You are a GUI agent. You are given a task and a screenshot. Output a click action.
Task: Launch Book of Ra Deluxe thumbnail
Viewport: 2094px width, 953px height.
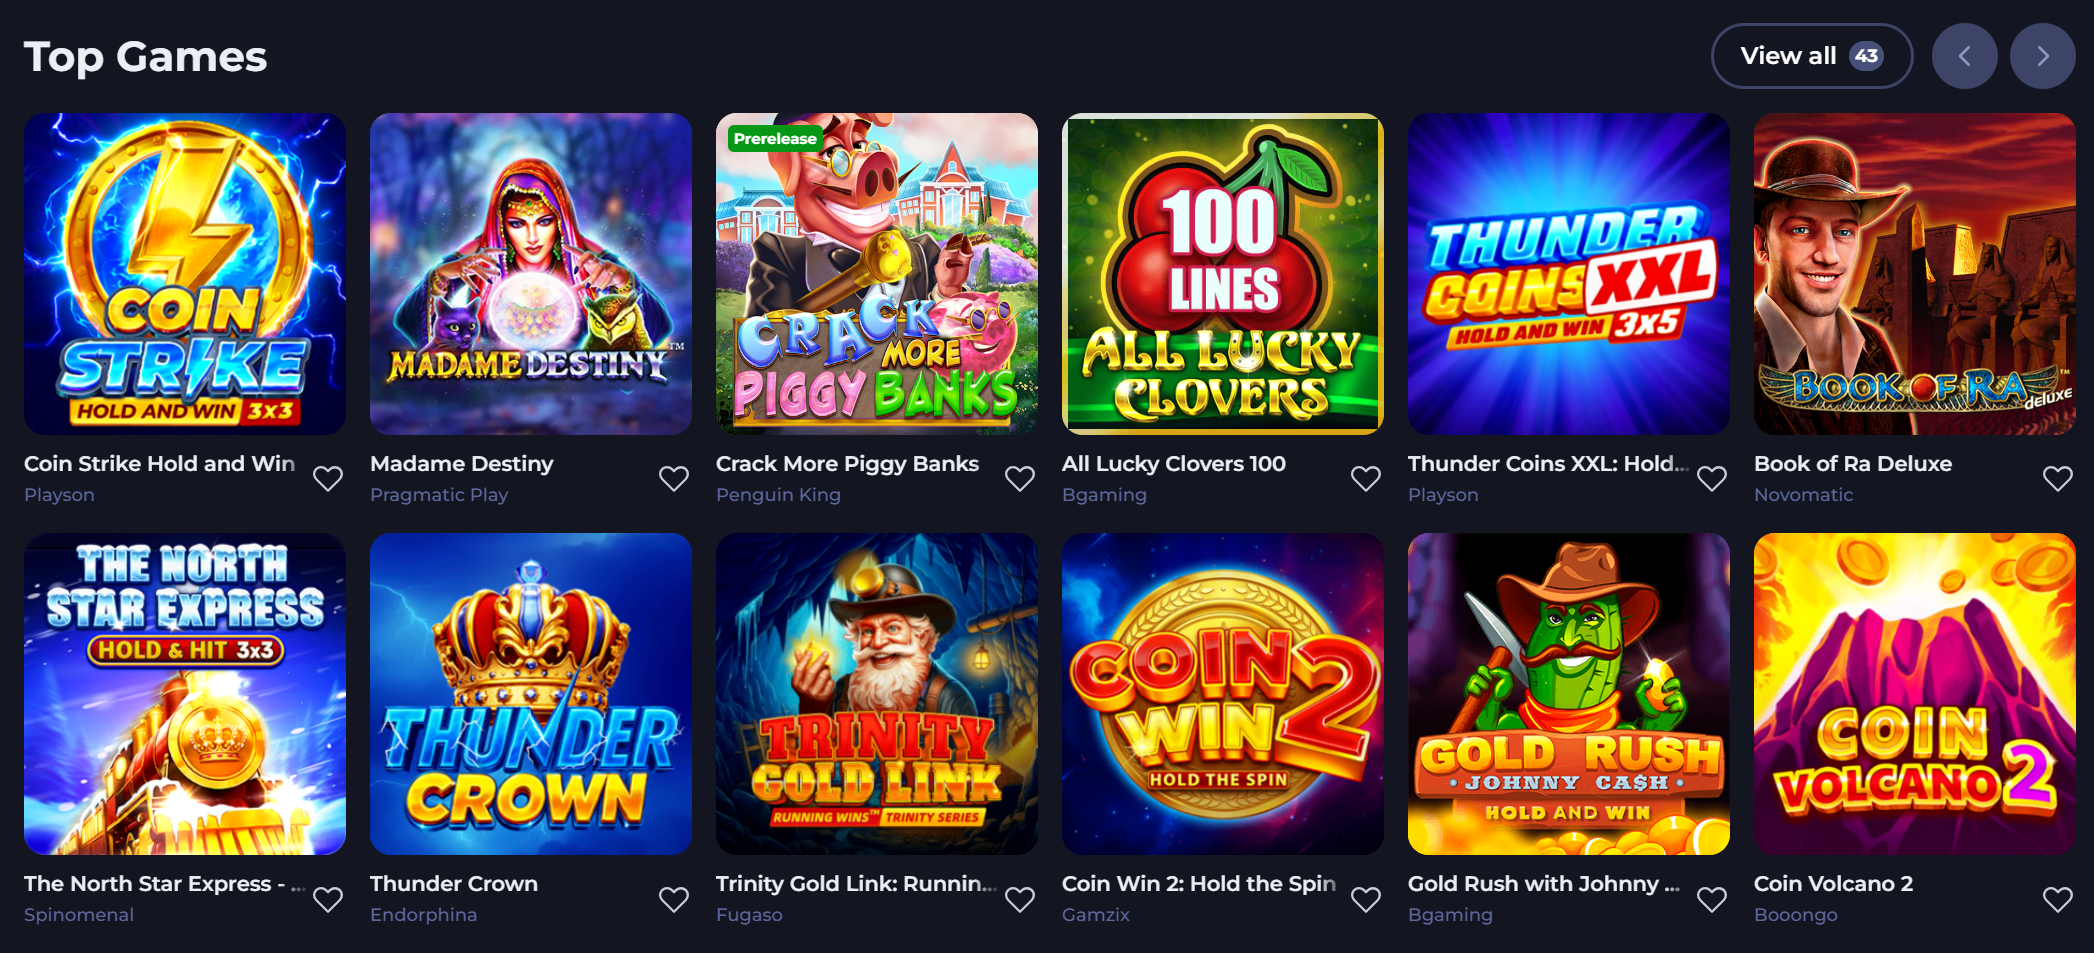coord(1915,274)
